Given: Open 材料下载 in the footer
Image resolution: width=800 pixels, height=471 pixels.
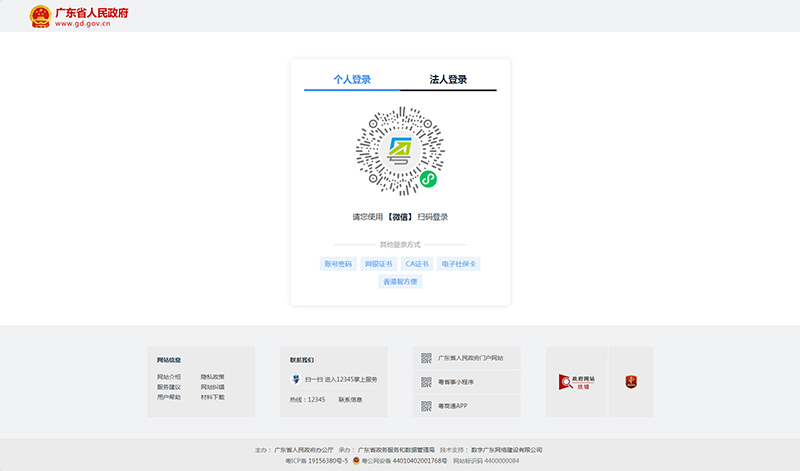Looking at the screenshot, I should pyautogui.click(x=212, y=397).
